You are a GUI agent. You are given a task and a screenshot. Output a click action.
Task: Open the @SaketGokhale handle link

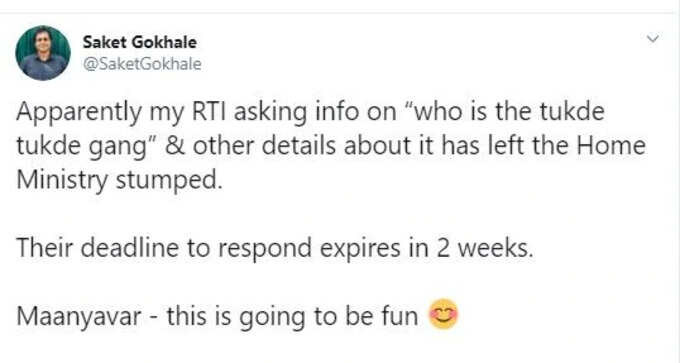142,64
